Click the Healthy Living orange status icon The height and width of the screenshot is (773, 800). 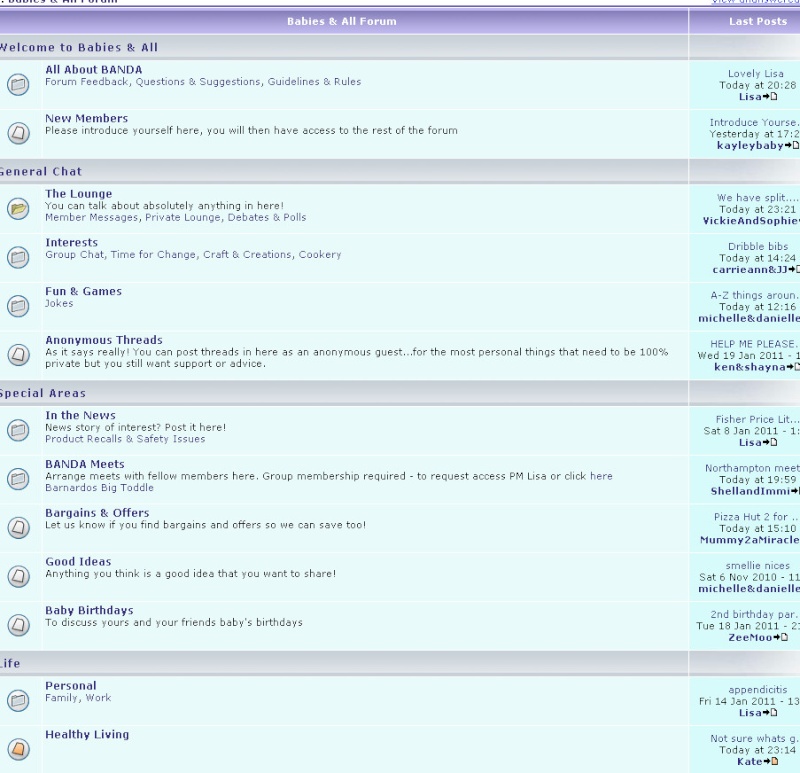[18, 749]
